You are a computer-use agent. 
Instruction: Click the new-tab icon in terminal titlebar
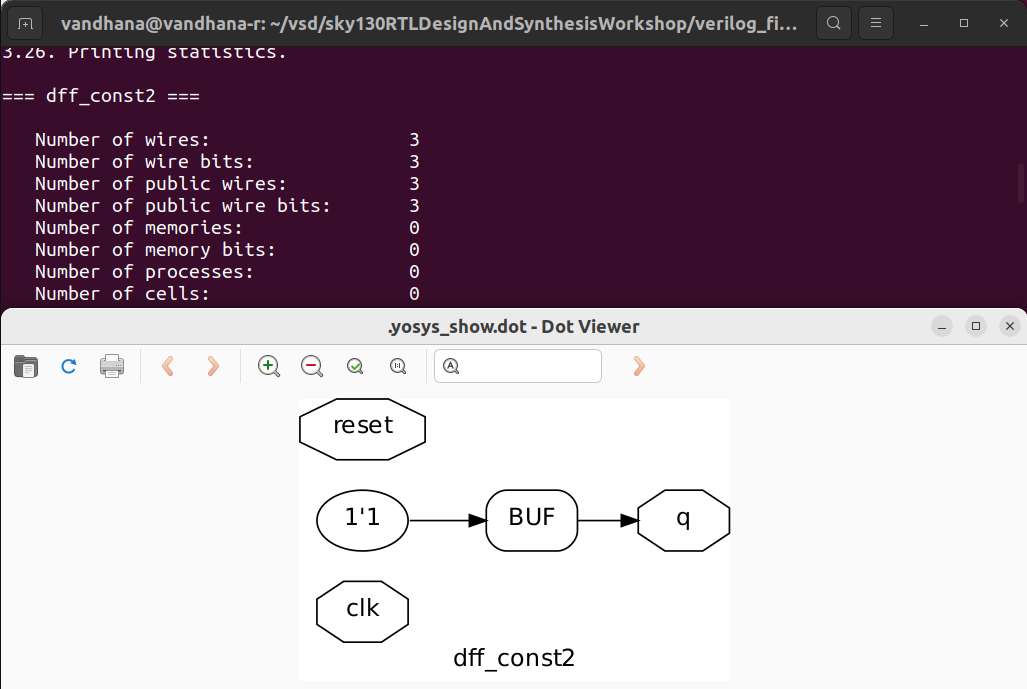24,23
